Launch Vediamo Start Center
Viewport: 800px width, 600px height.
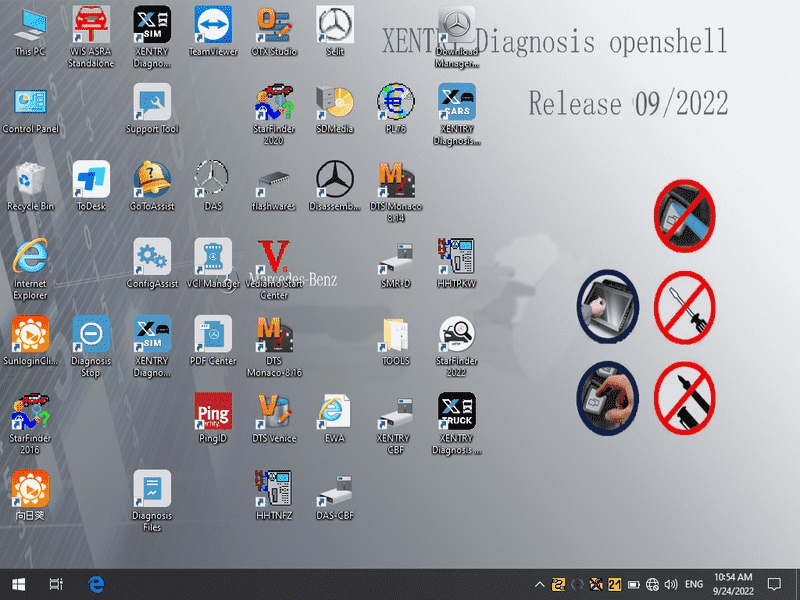274,269
